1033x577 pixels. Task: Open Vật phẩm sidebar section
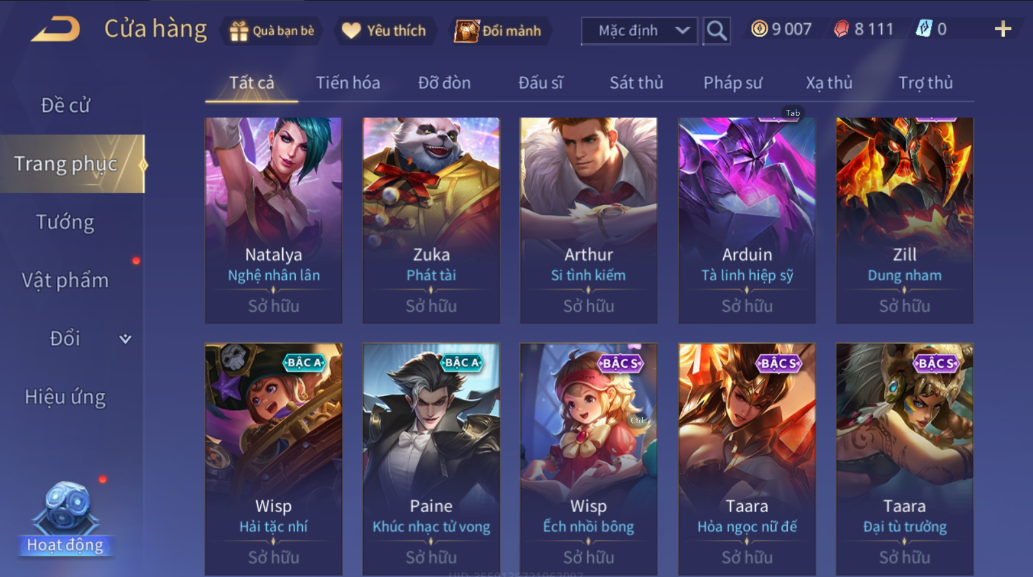click(65, 281)
